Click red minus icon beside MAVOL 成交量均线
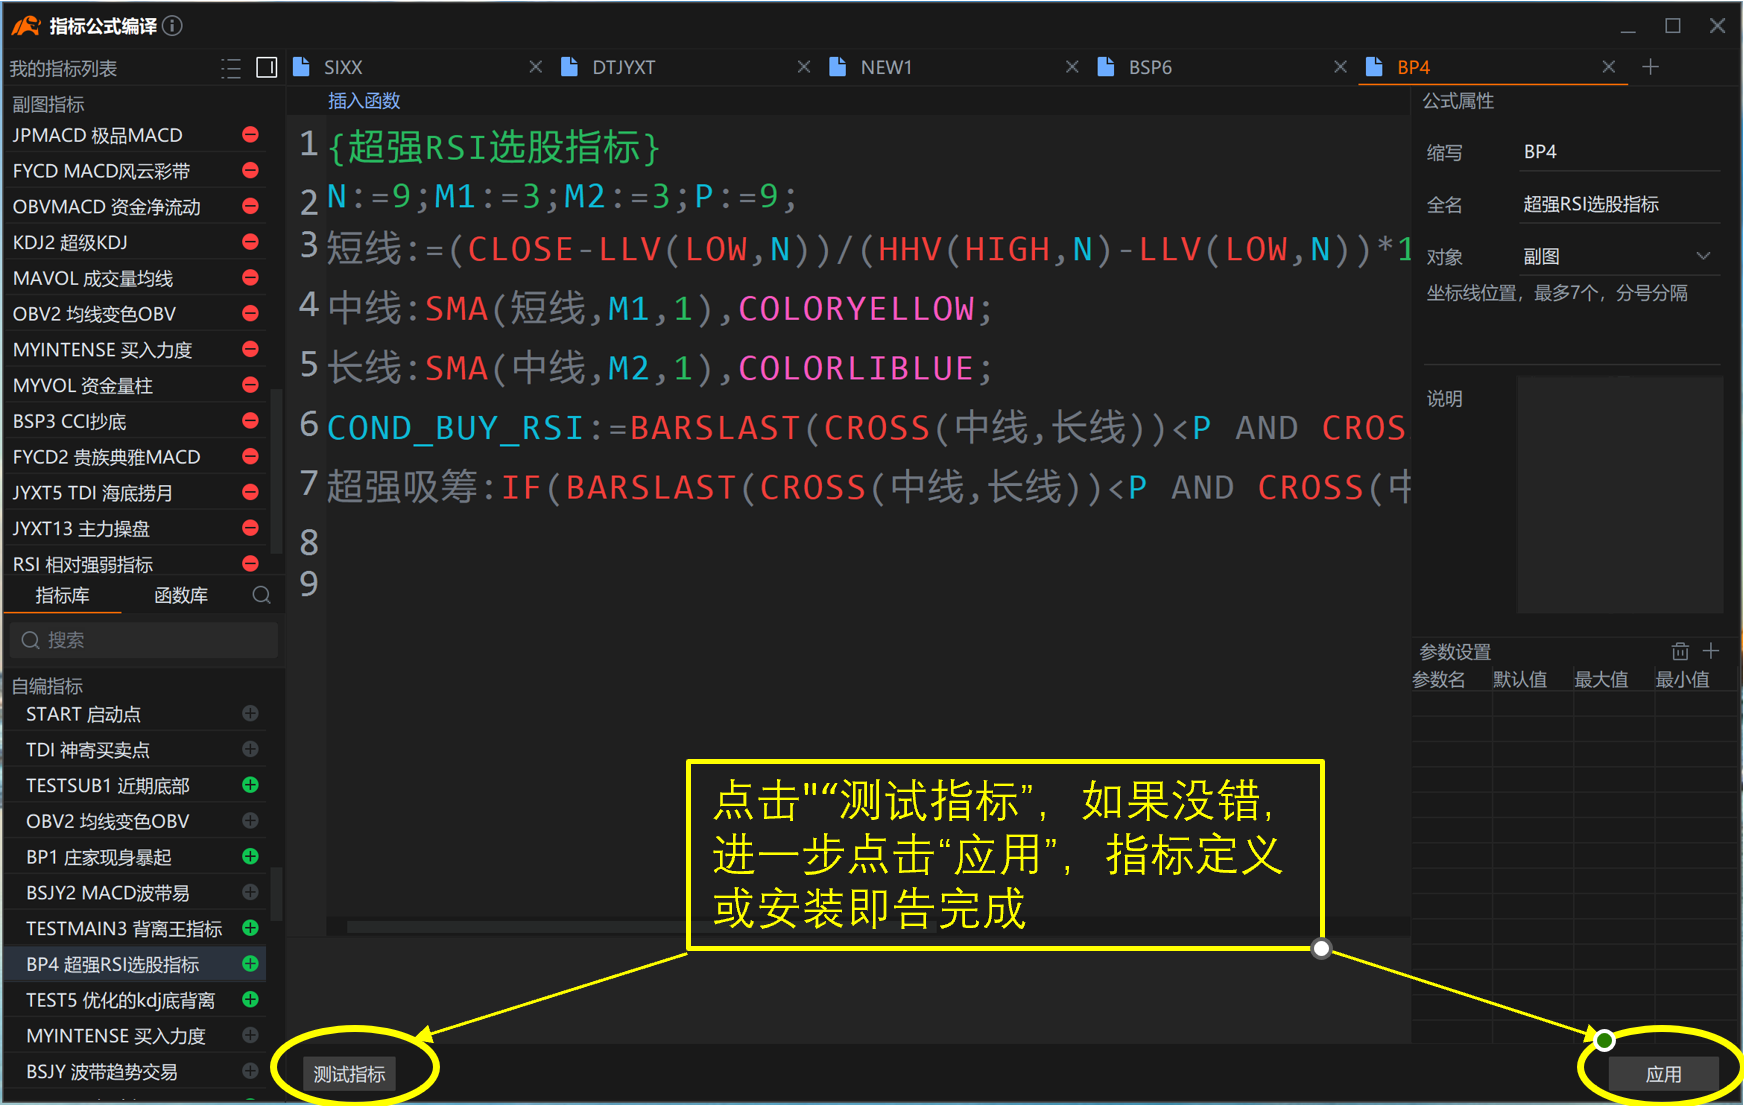The image size is (1744, 1106). coord(250,277)
